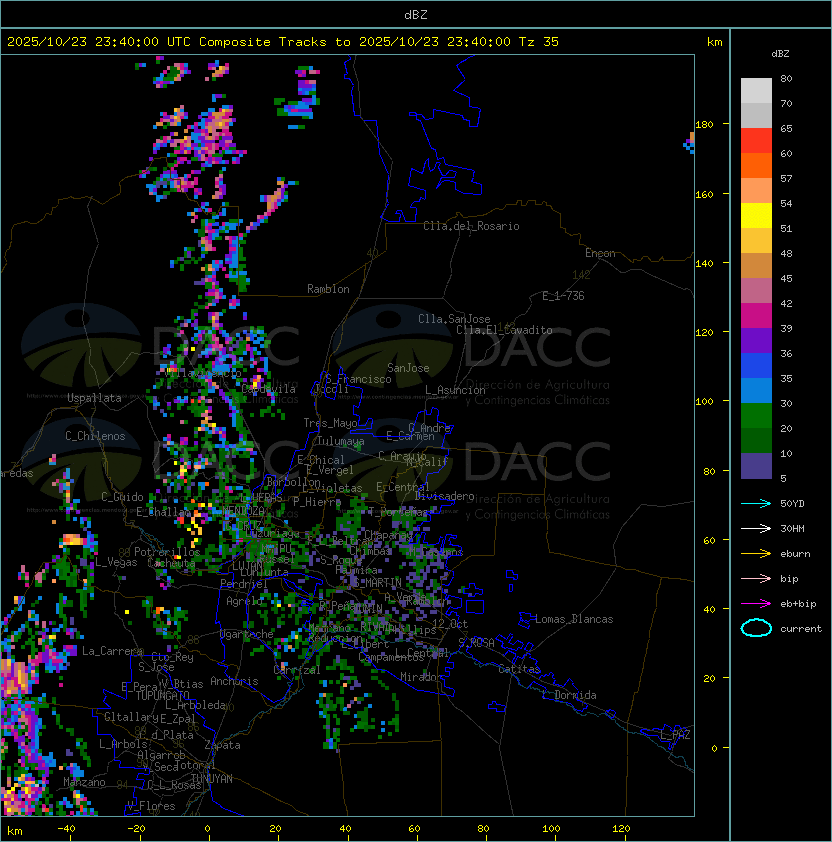
Task: Click the Divisadero place label
Action: pyautogui.click(x=444, y=496)
